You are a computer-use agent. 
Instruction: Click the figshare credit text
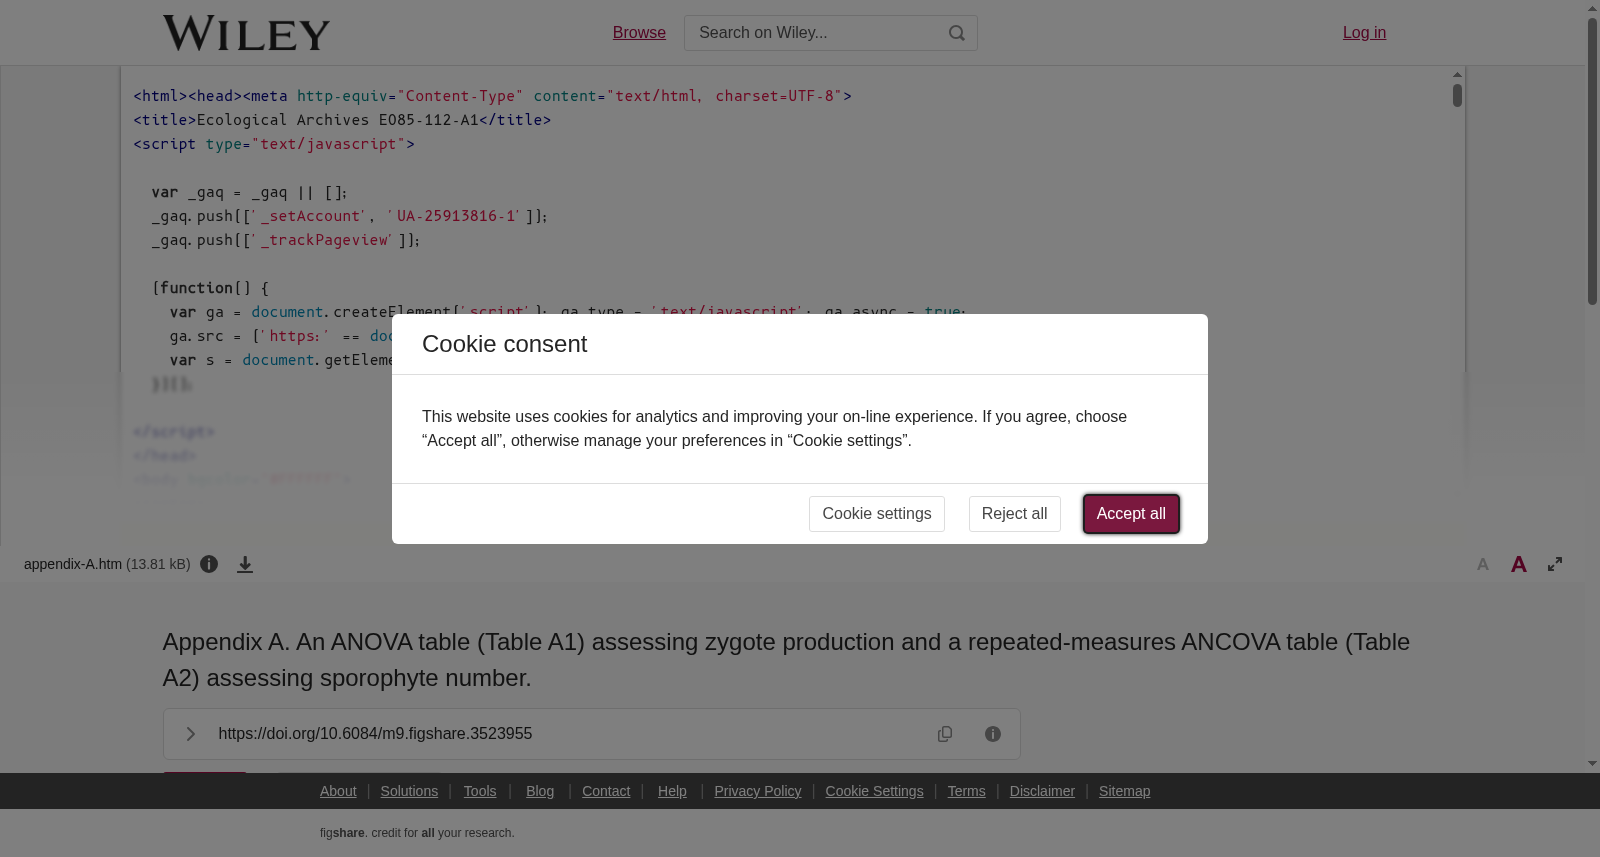point(417,833)
